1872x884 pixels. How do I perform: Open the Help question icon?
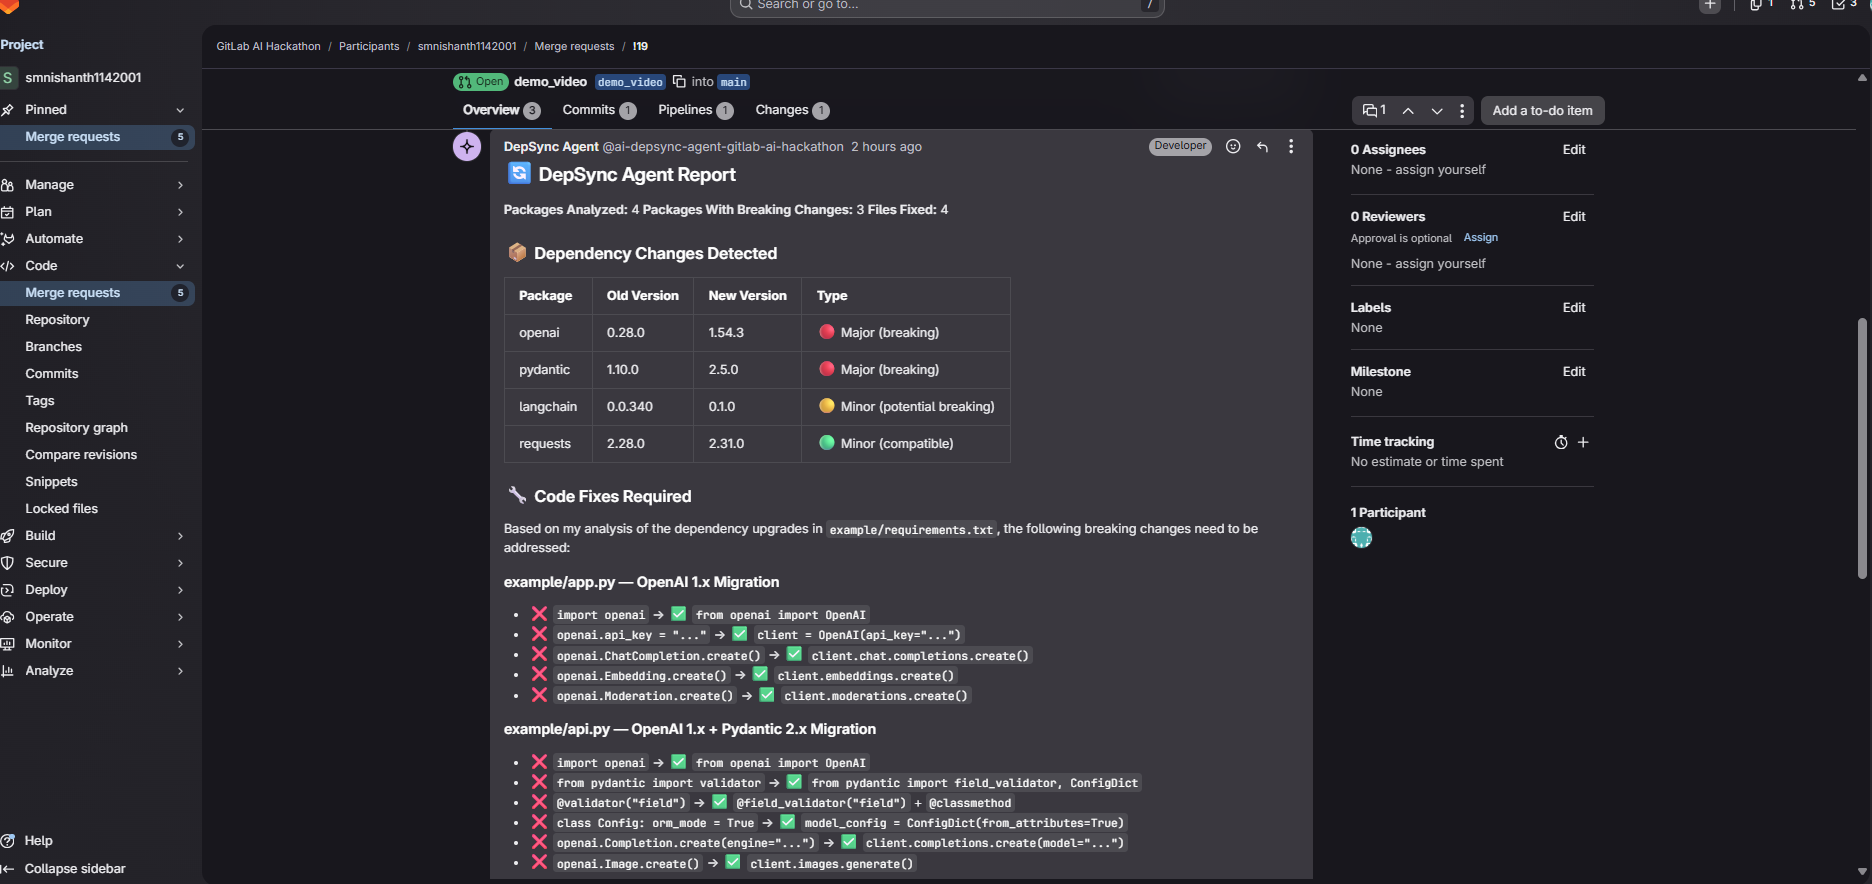(x=7, y=841)
